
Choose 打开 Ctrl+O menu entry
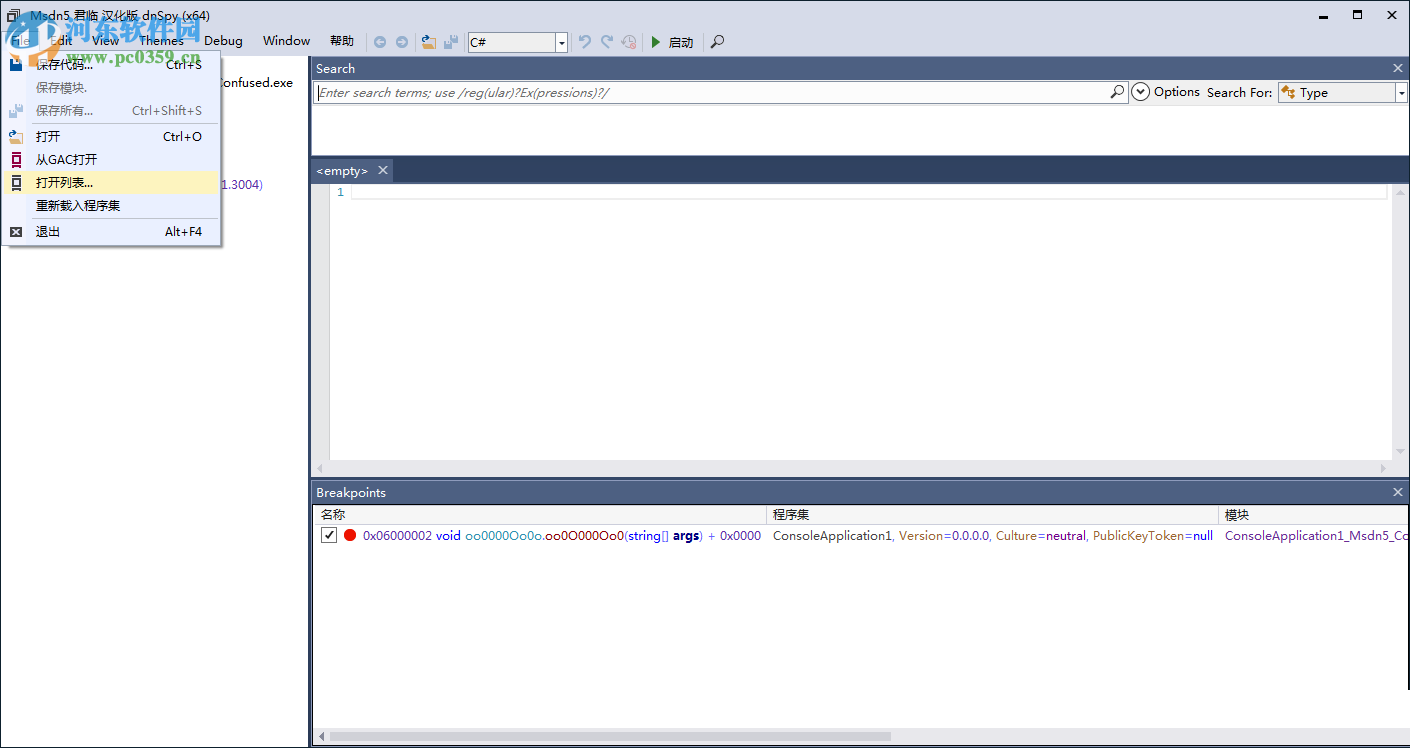coord(112,136)
